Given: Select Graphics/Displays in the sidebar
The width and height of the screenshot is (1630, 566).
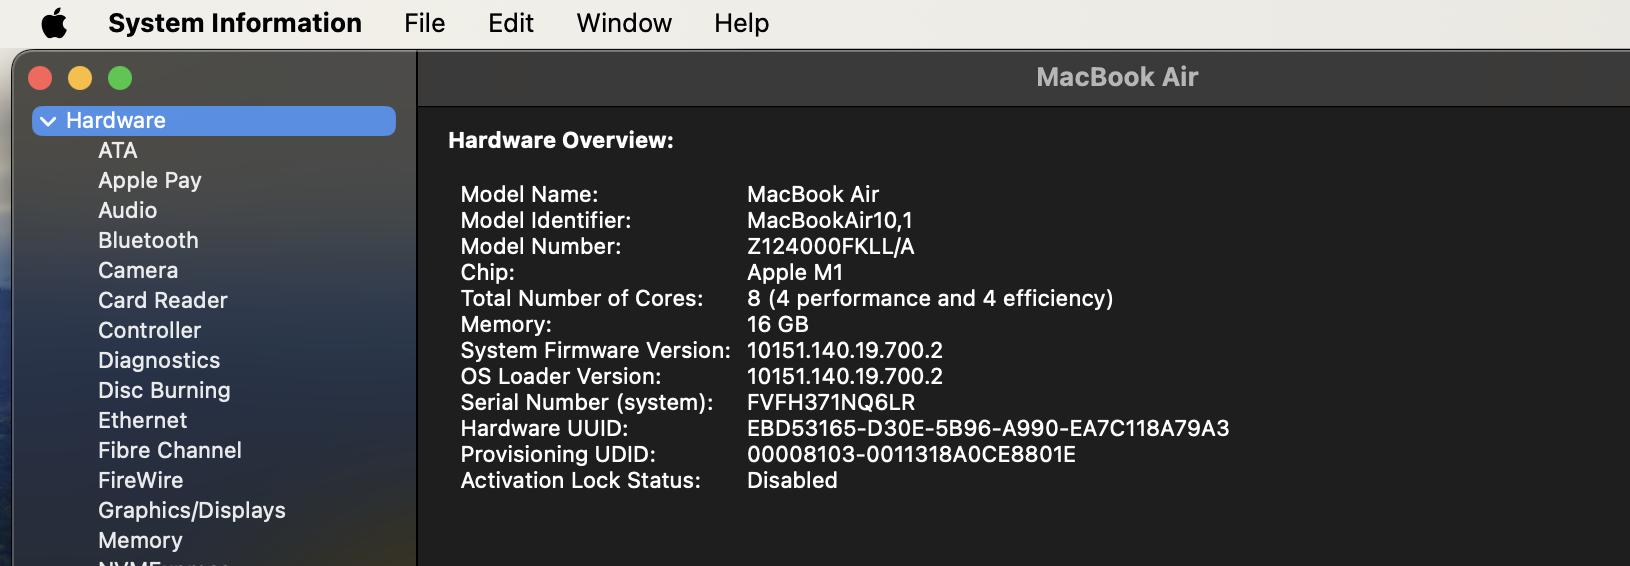Looking at the screenshot, I should coord(192,511).
